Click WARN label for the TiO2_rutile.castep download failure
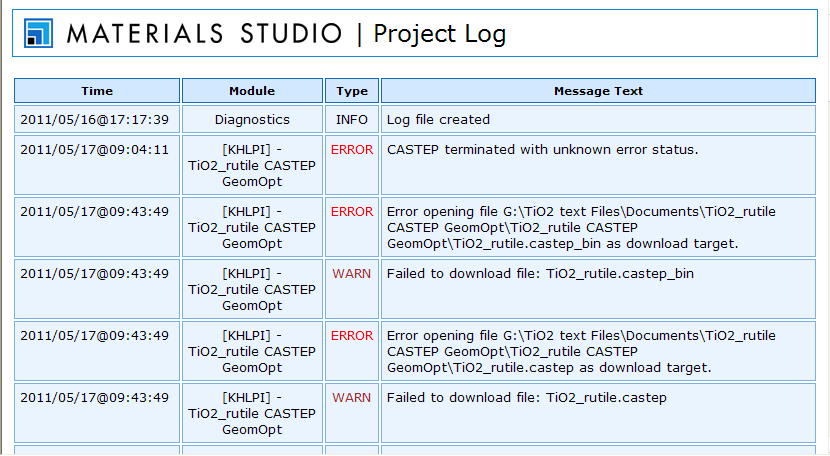 (x=352, y=398)
